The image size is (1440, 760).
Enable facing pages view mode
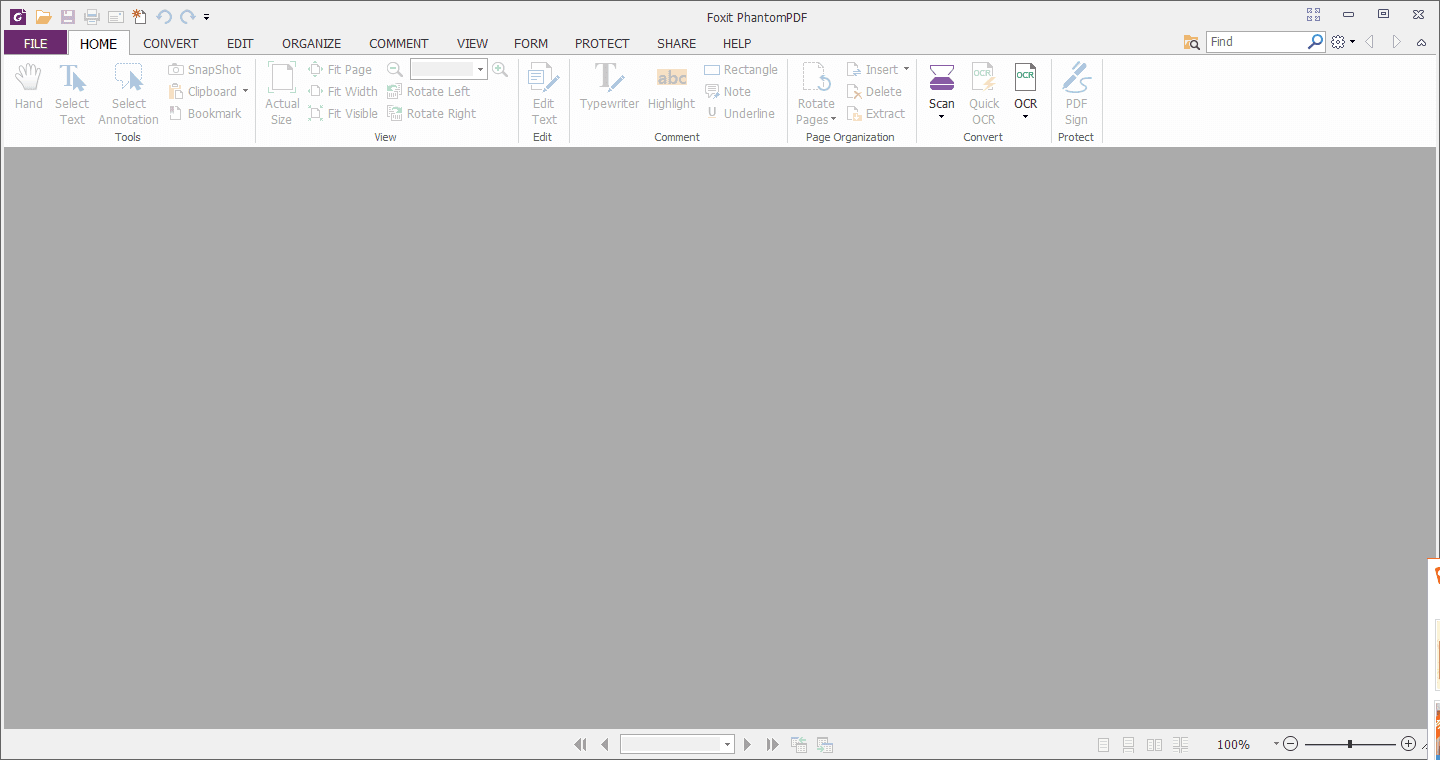pyautogui.click(x=1154, y=744)
